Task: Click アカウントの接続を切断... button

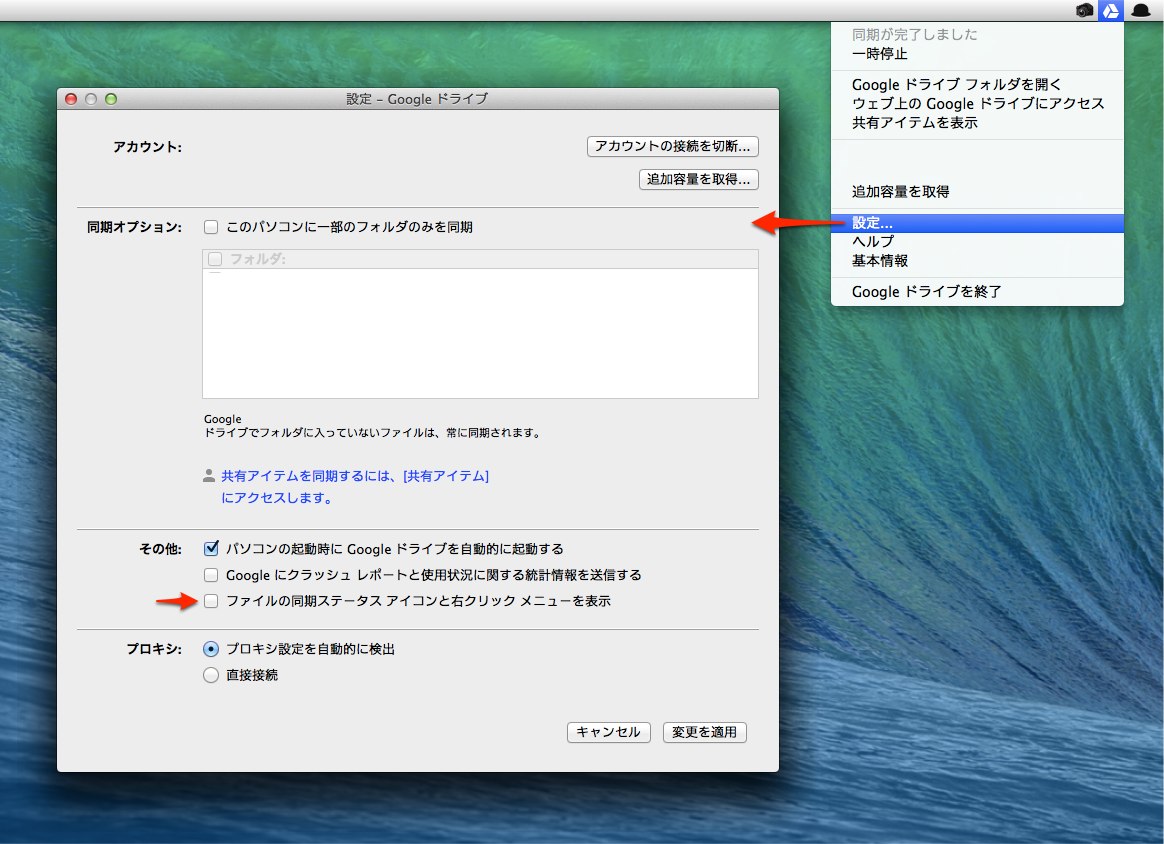Action: pyautogui.click(x=673, y=146)
